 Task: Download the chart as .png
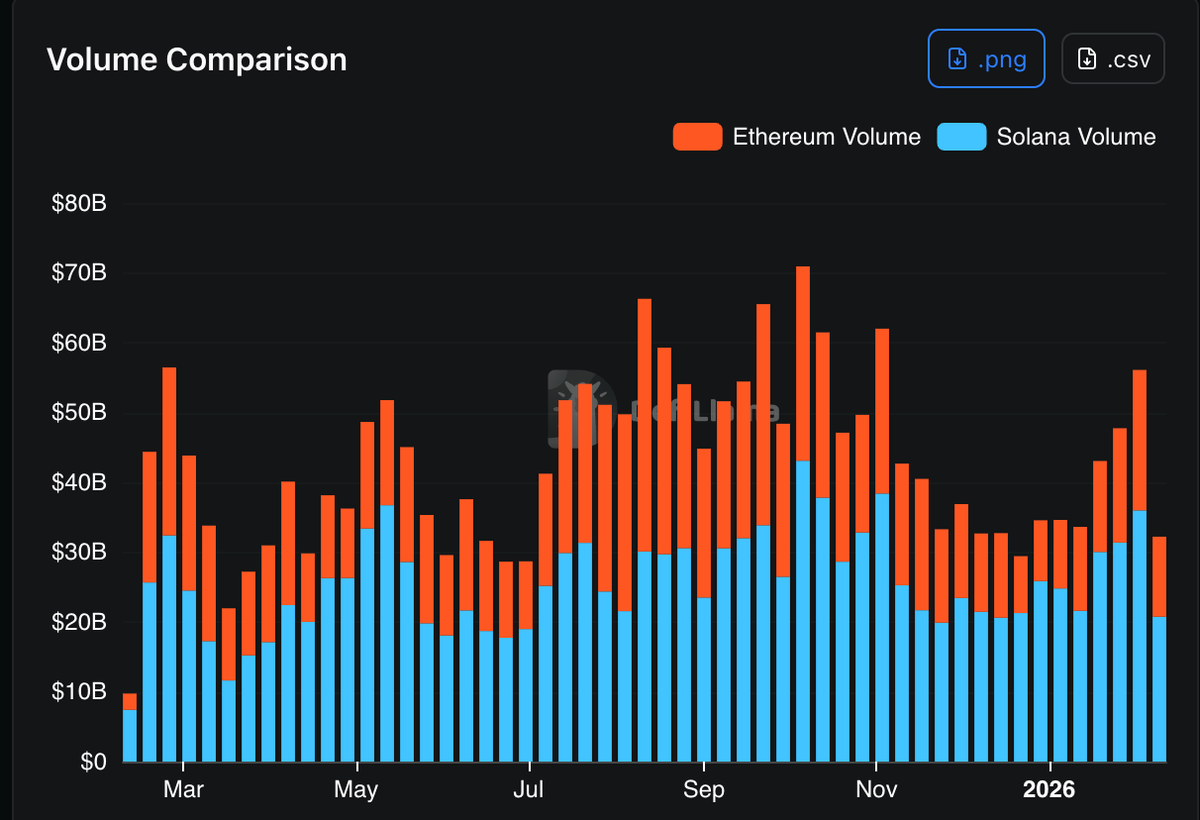(x=986, y=59)
